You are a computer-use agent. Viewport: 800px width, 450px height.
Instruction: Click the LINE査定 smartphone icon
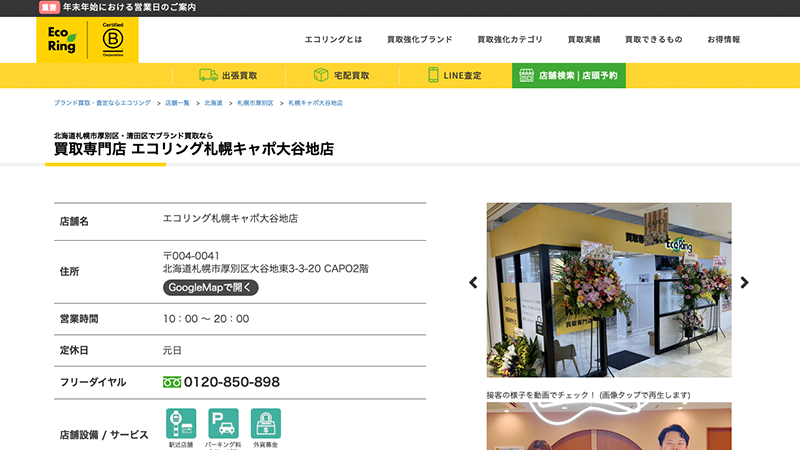click(434, 75)
